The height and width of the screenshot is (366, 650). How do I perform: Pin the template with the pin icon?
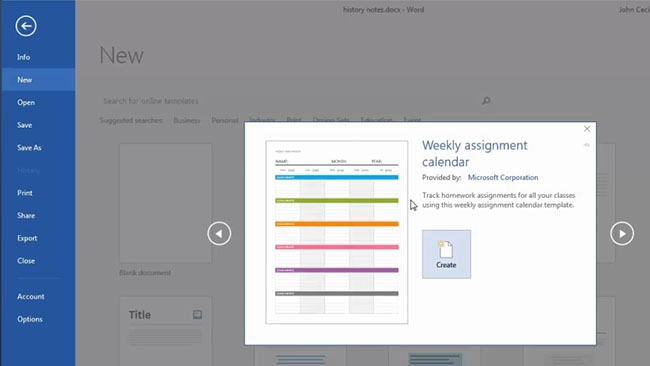[x=587, y=145]
